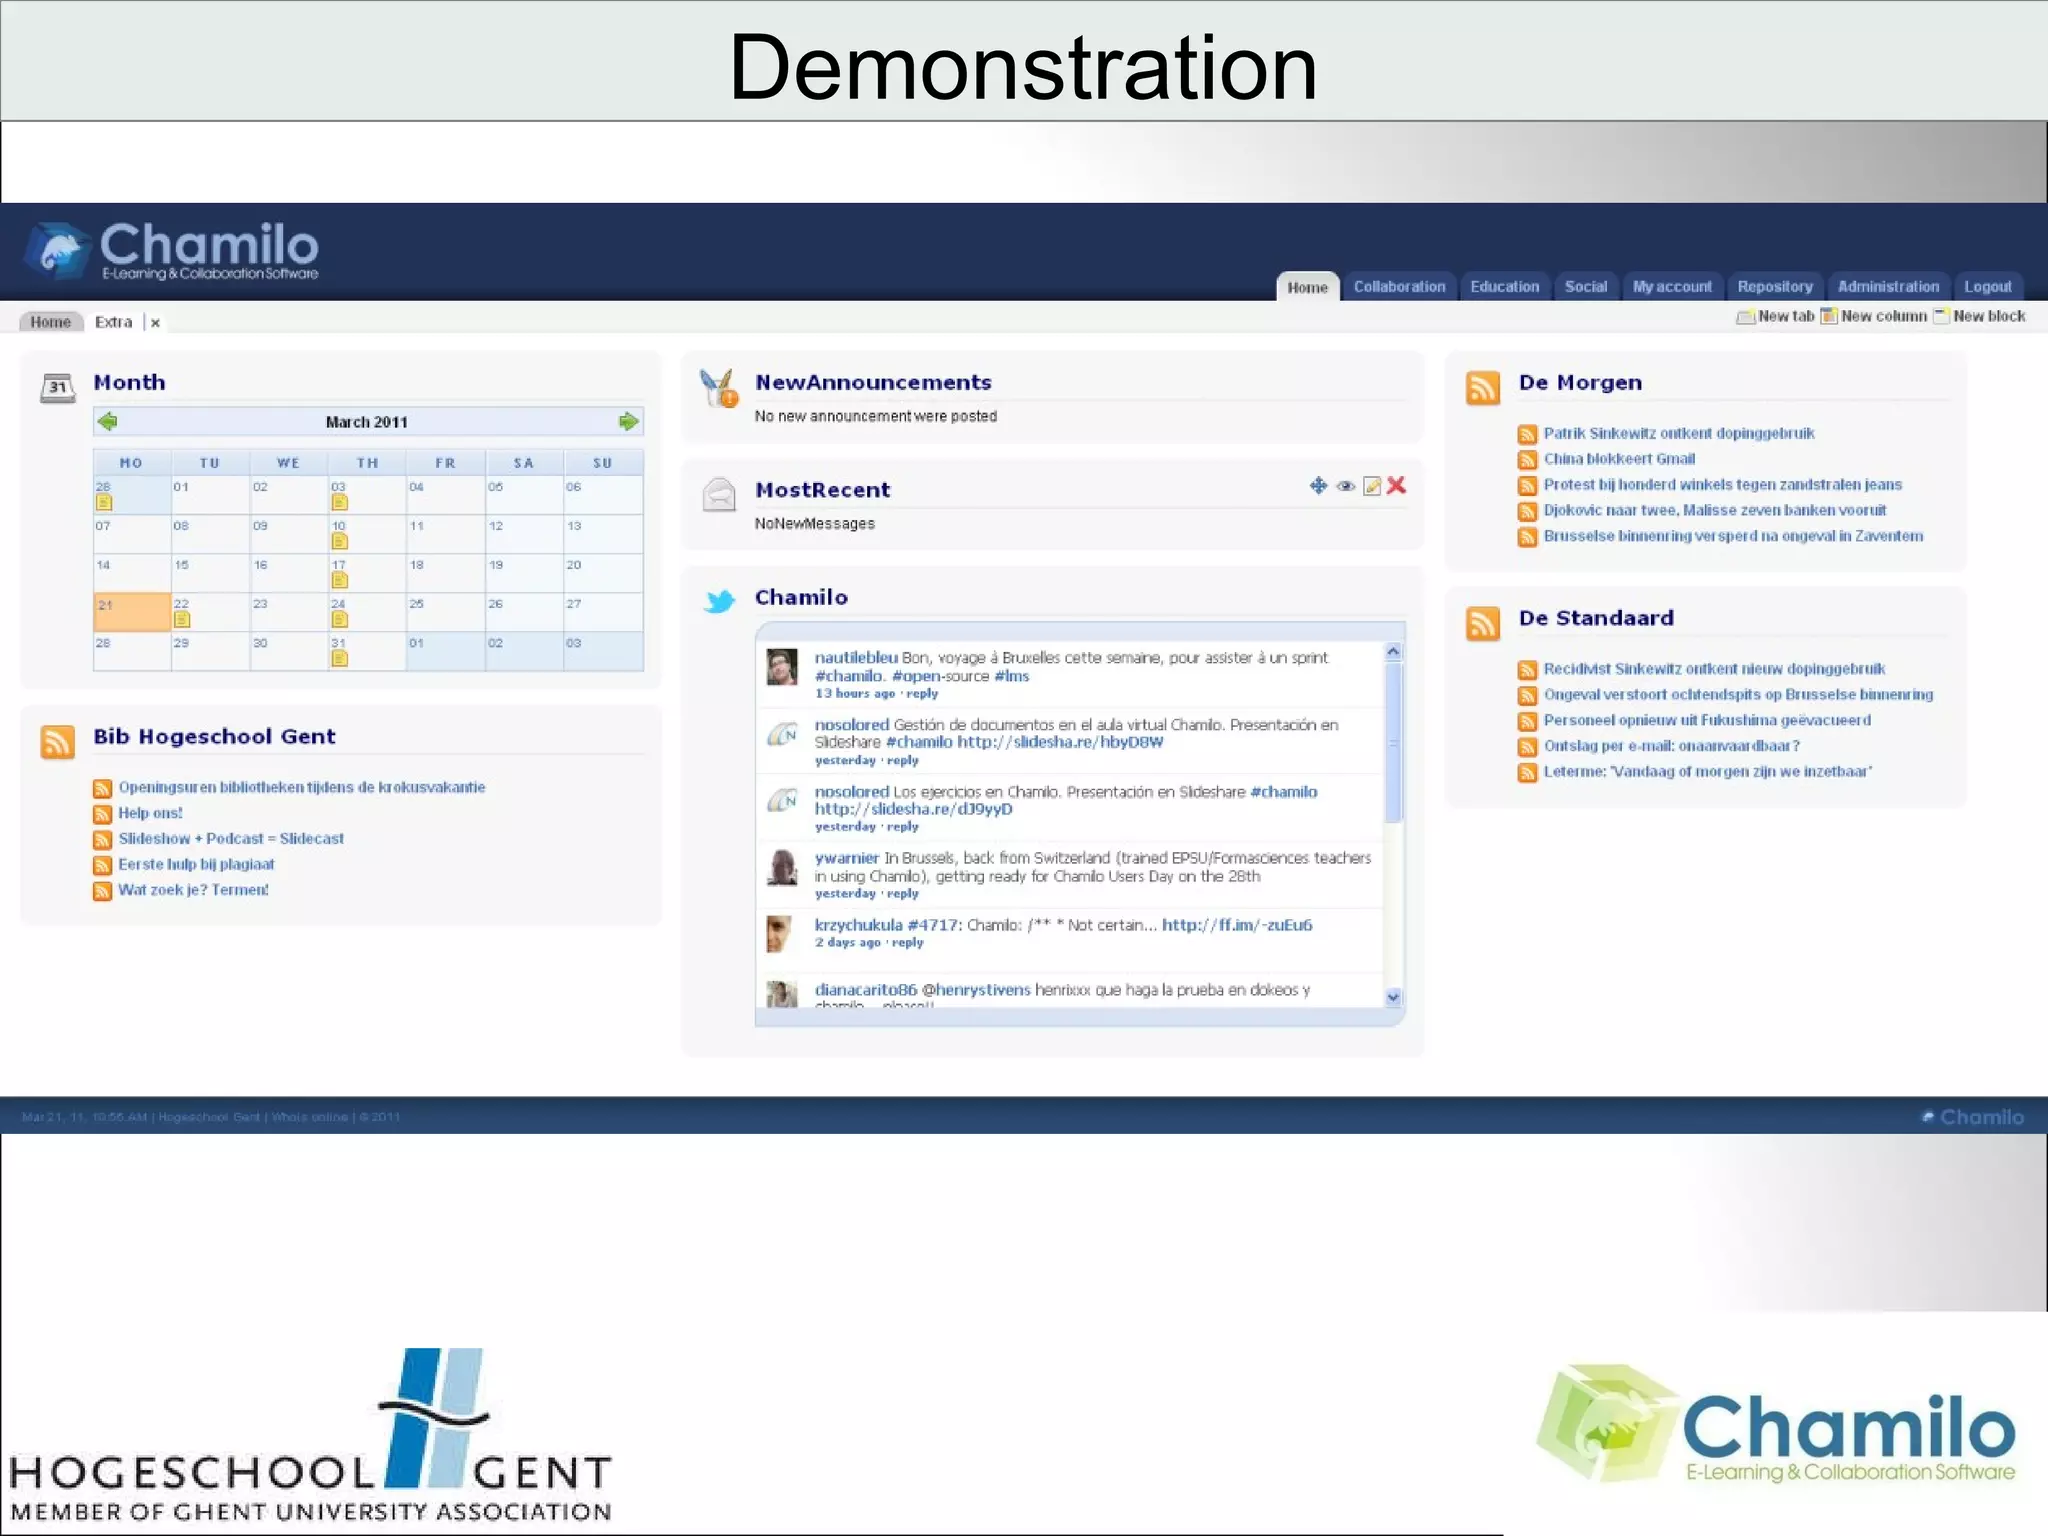Go to previous month with green left arrow

pos(108,422)
